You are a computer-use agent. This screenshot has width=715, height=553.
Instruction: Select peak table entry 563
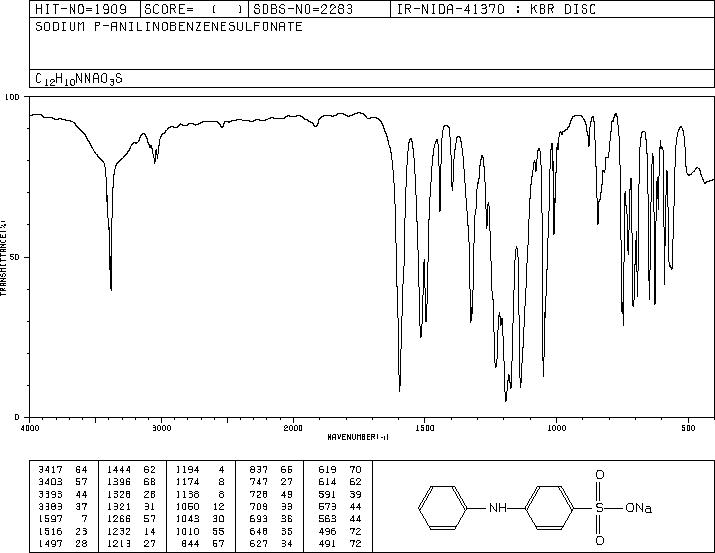pyautogui.click(x=327, y=519)
